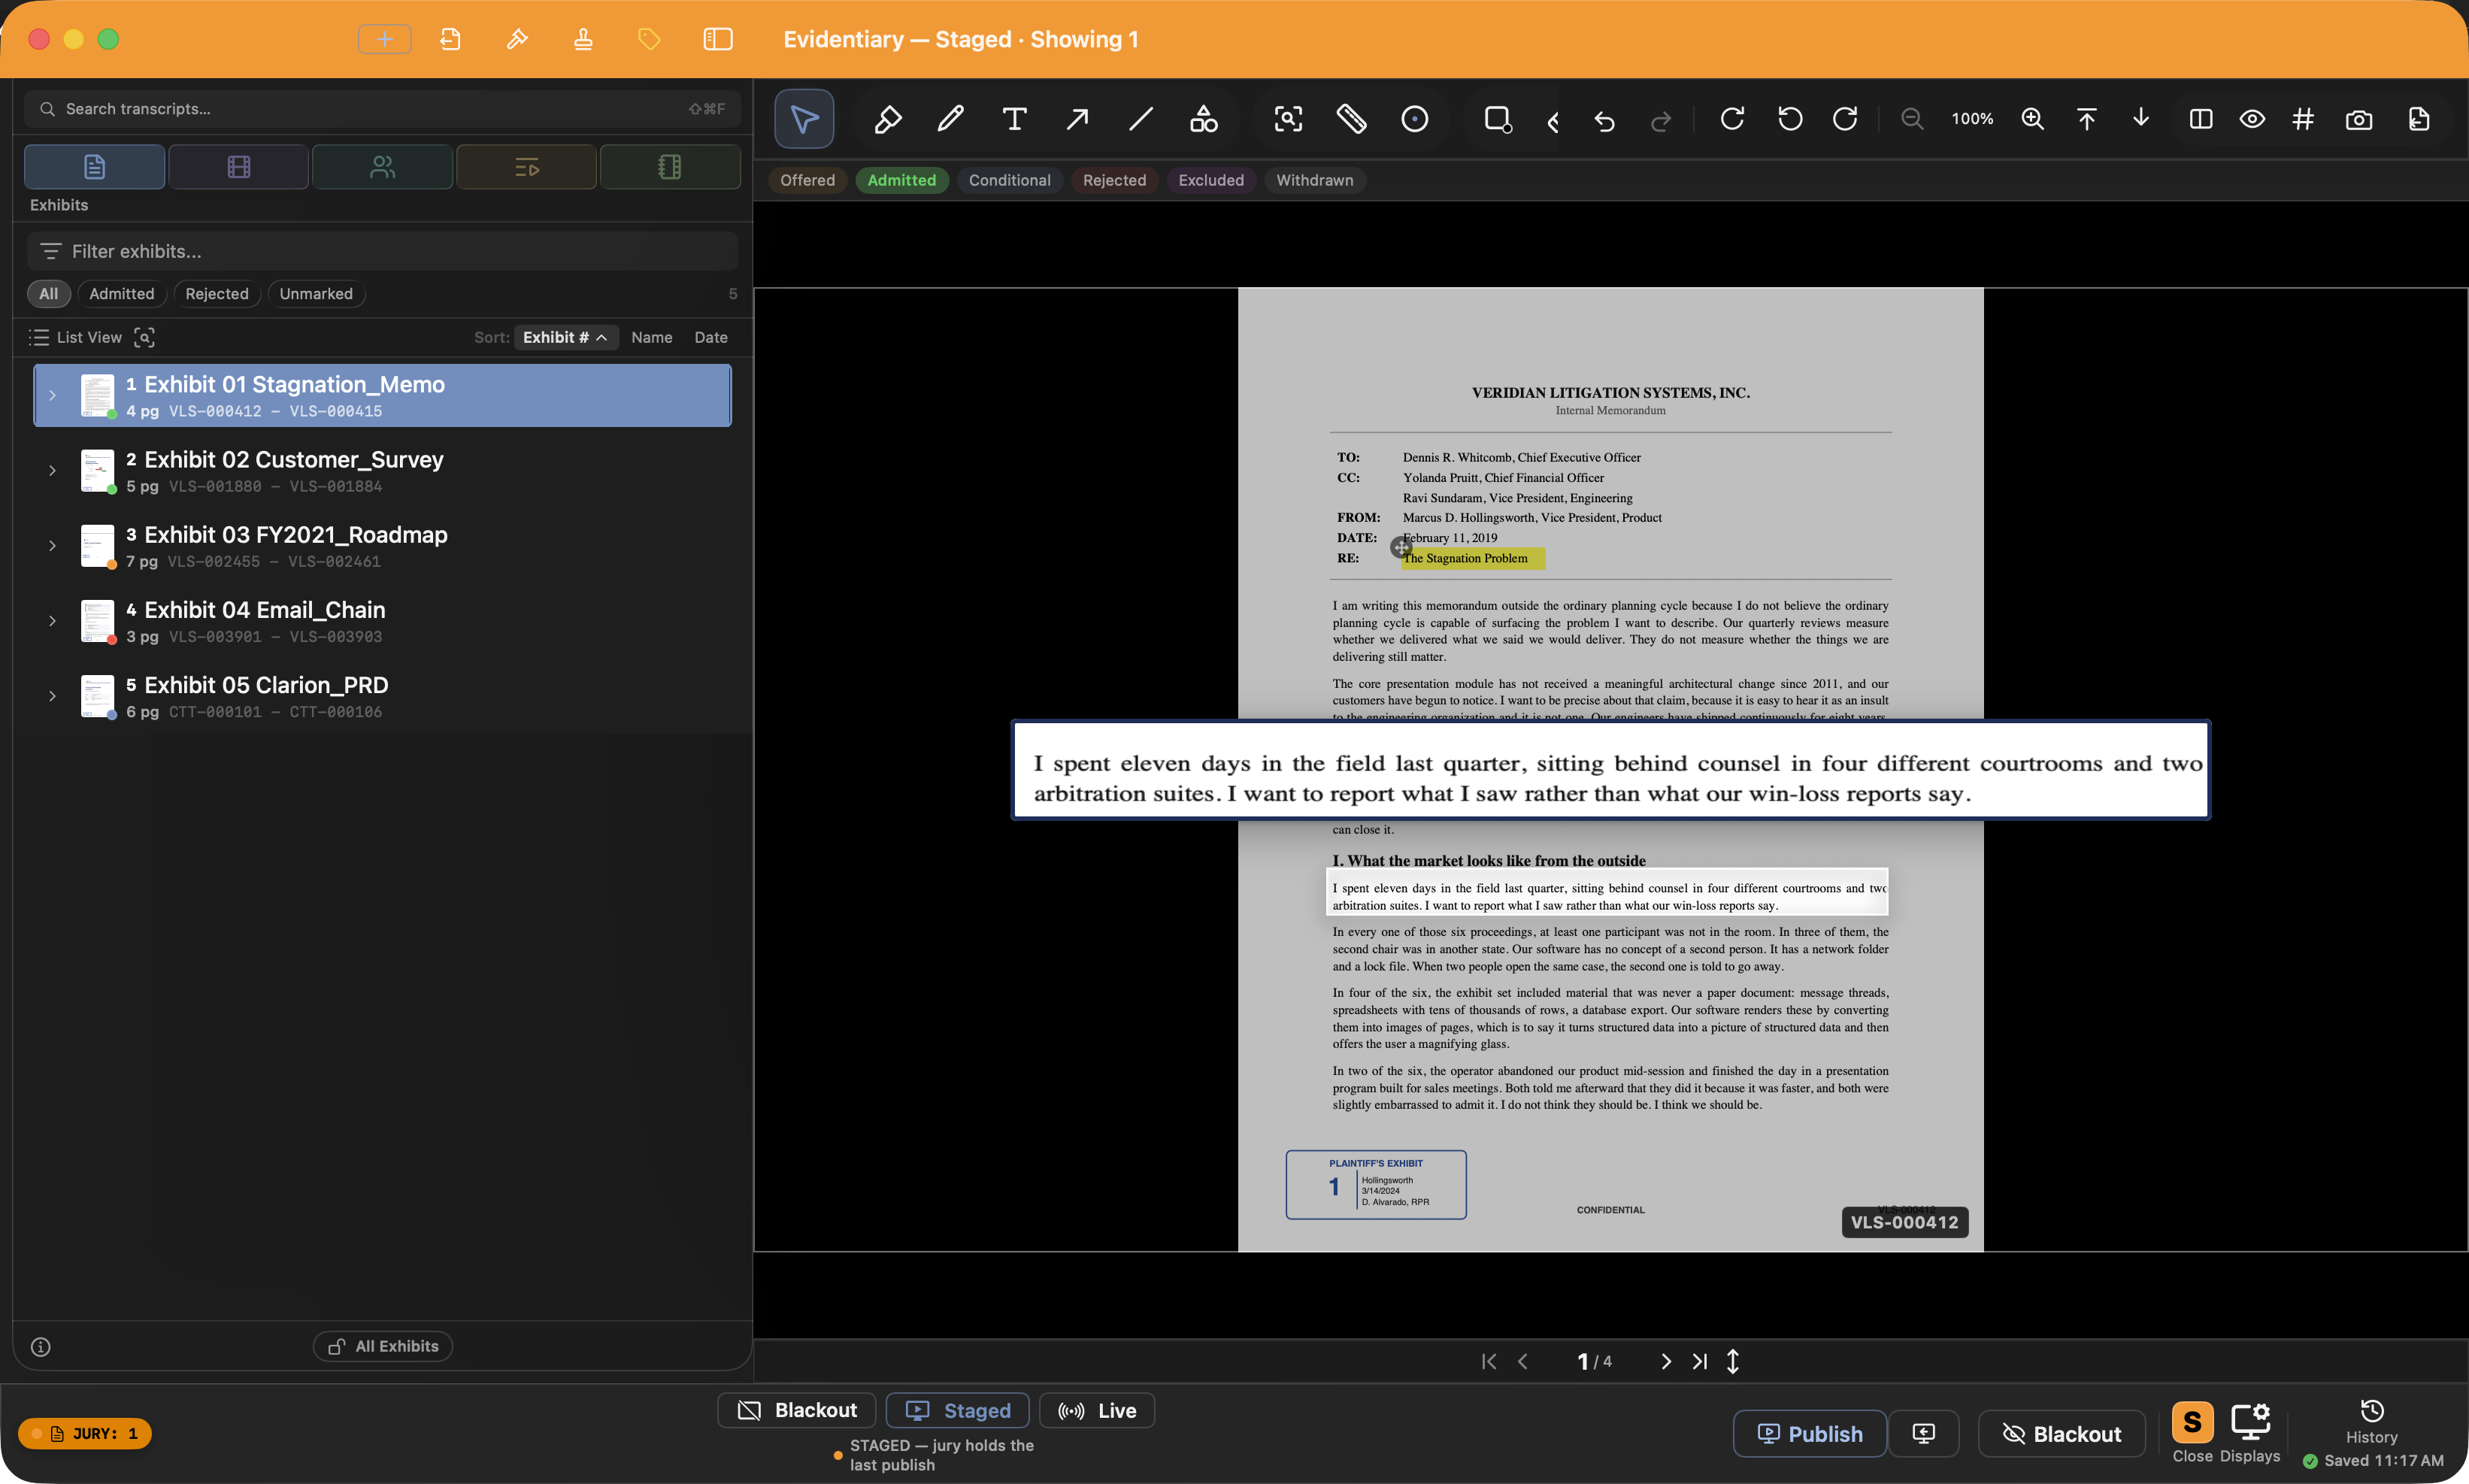Viewport: 2469px width, 1484px height.
Task: Open the History panel
Action: (2371, 1422)
